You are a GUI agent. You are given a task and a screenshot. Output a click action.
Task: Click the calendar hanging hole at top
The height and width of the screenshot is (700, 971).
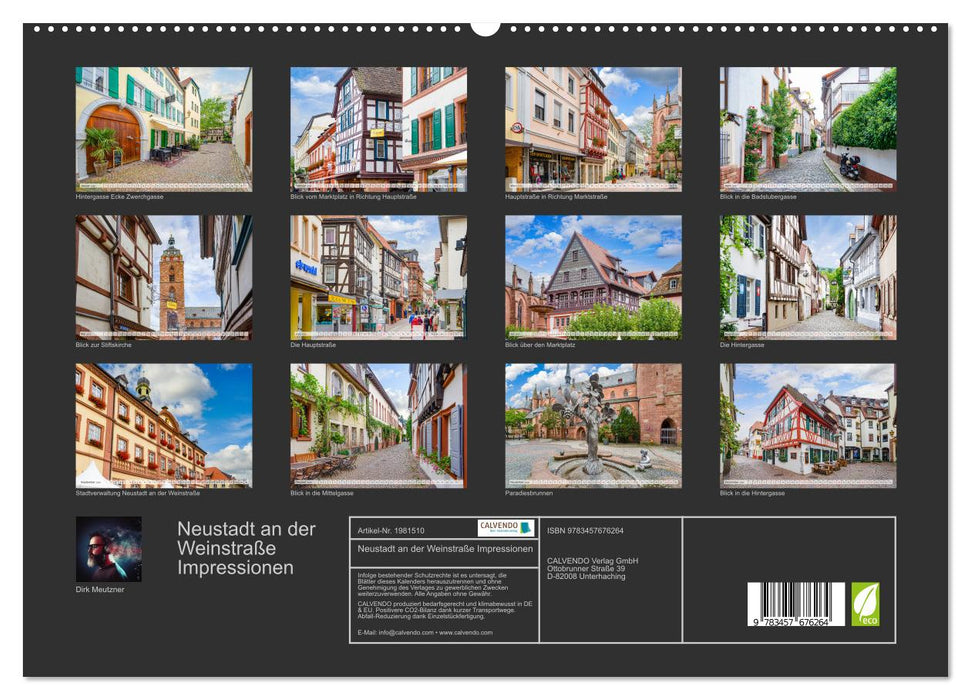pyautogui.click(x=485, y=27)
